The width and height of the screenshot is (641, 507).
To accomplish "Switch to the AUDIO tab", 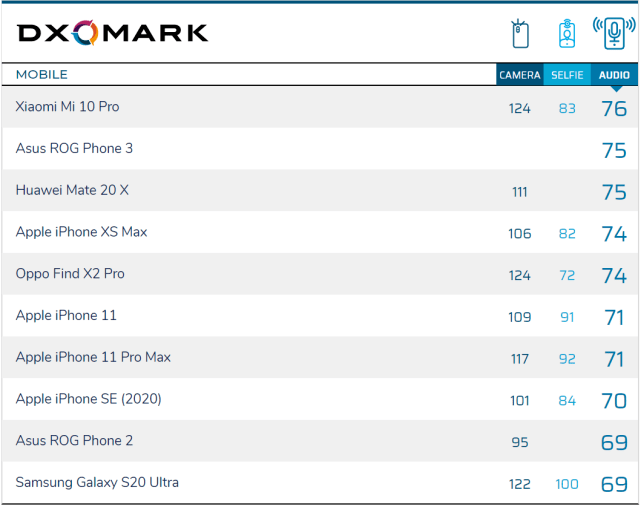I will (614, 75).
